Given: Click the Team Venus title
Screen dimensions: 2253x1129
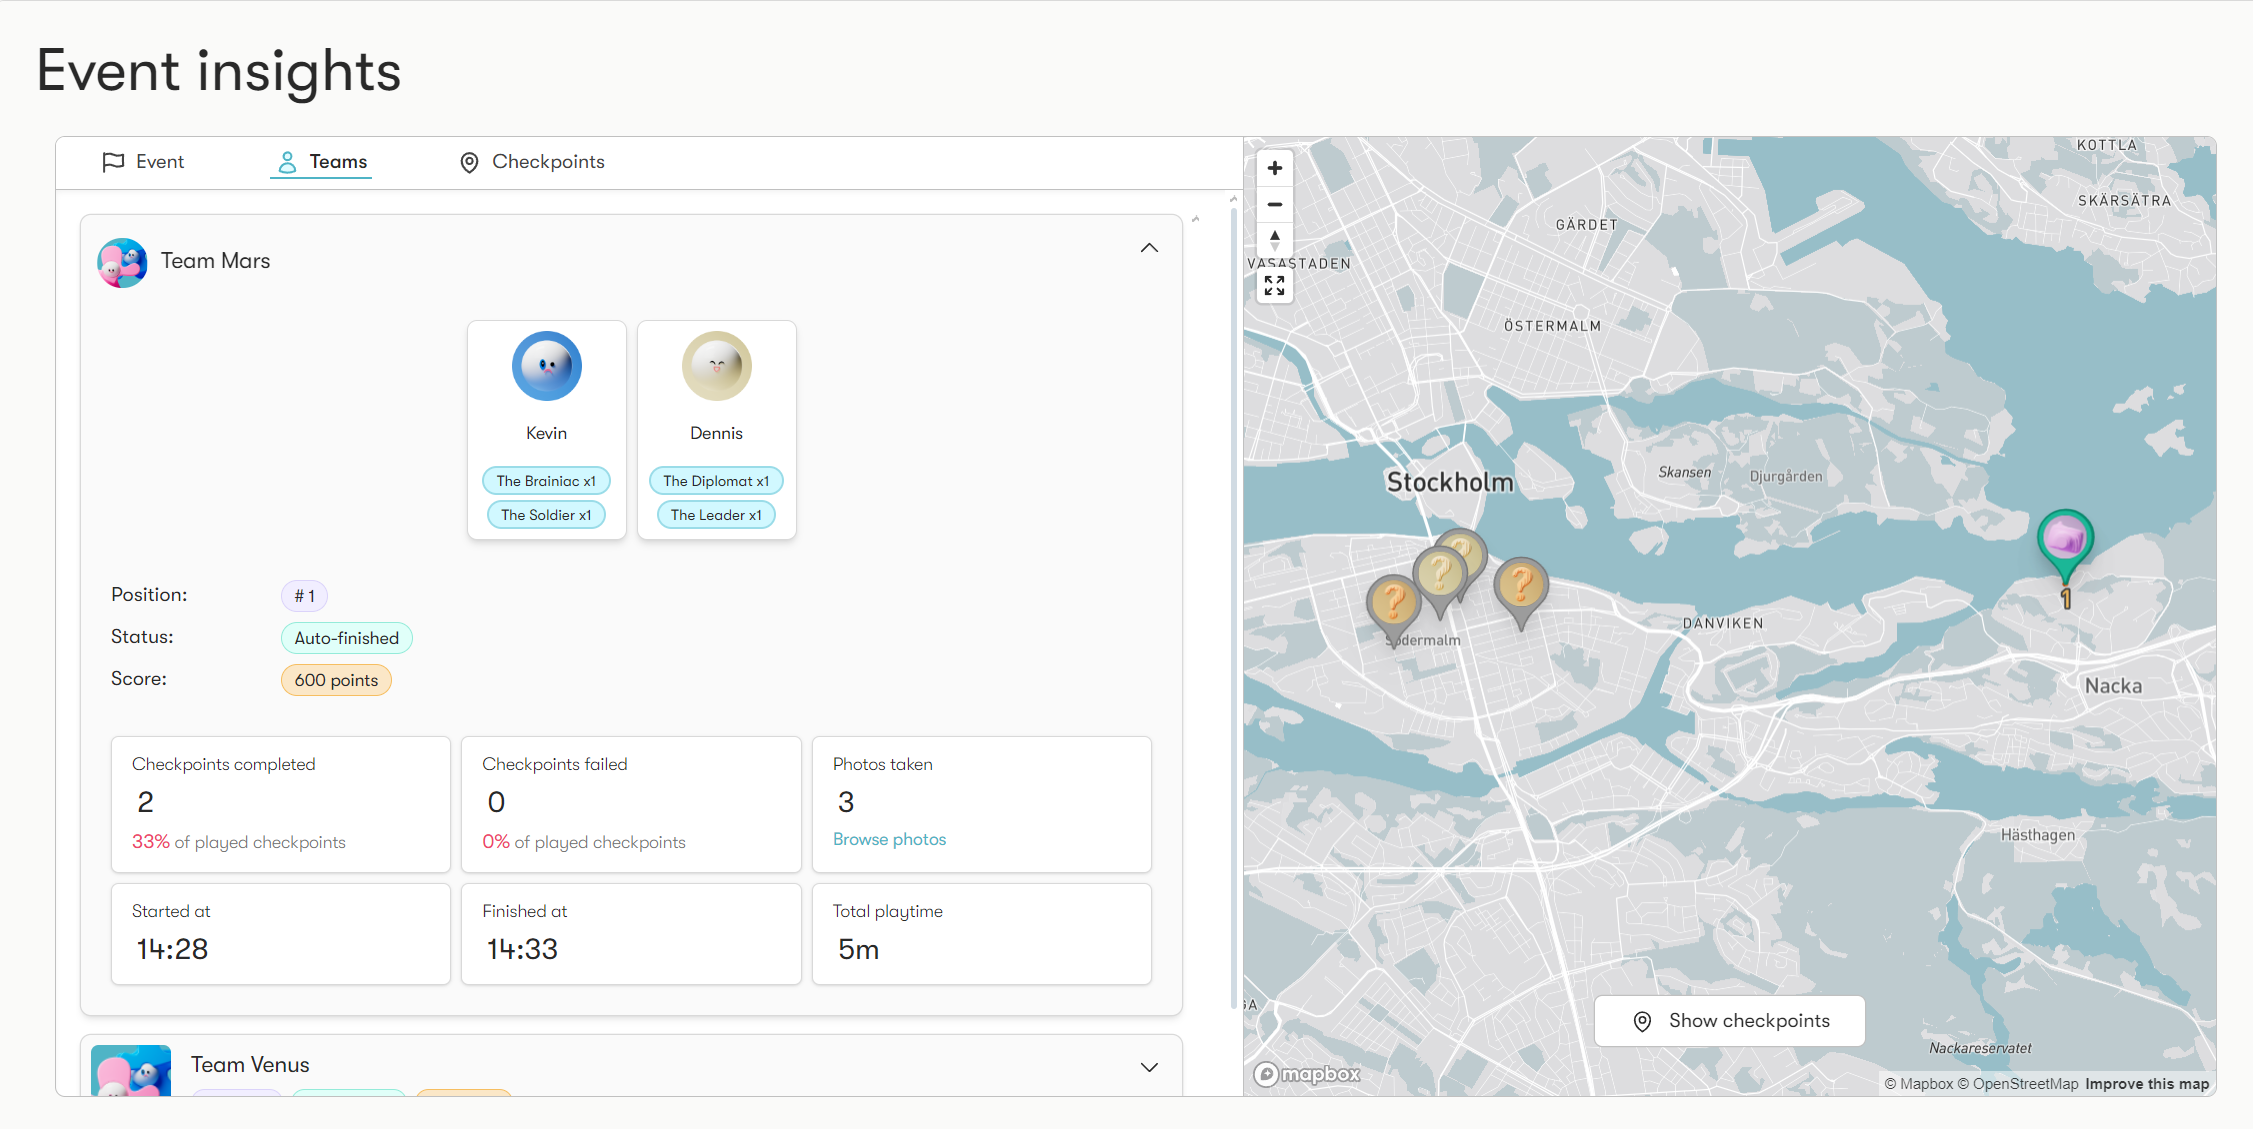Looking at the screenshot, I should 250,1065.
